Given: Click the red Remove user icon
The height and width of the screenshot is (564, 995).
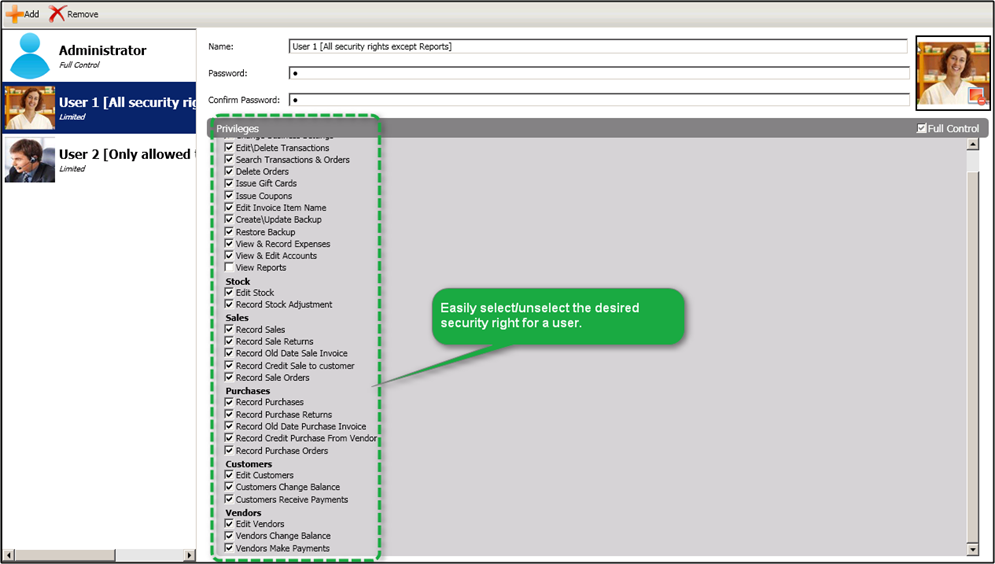Looking at the screenshot, I should 58,14.
